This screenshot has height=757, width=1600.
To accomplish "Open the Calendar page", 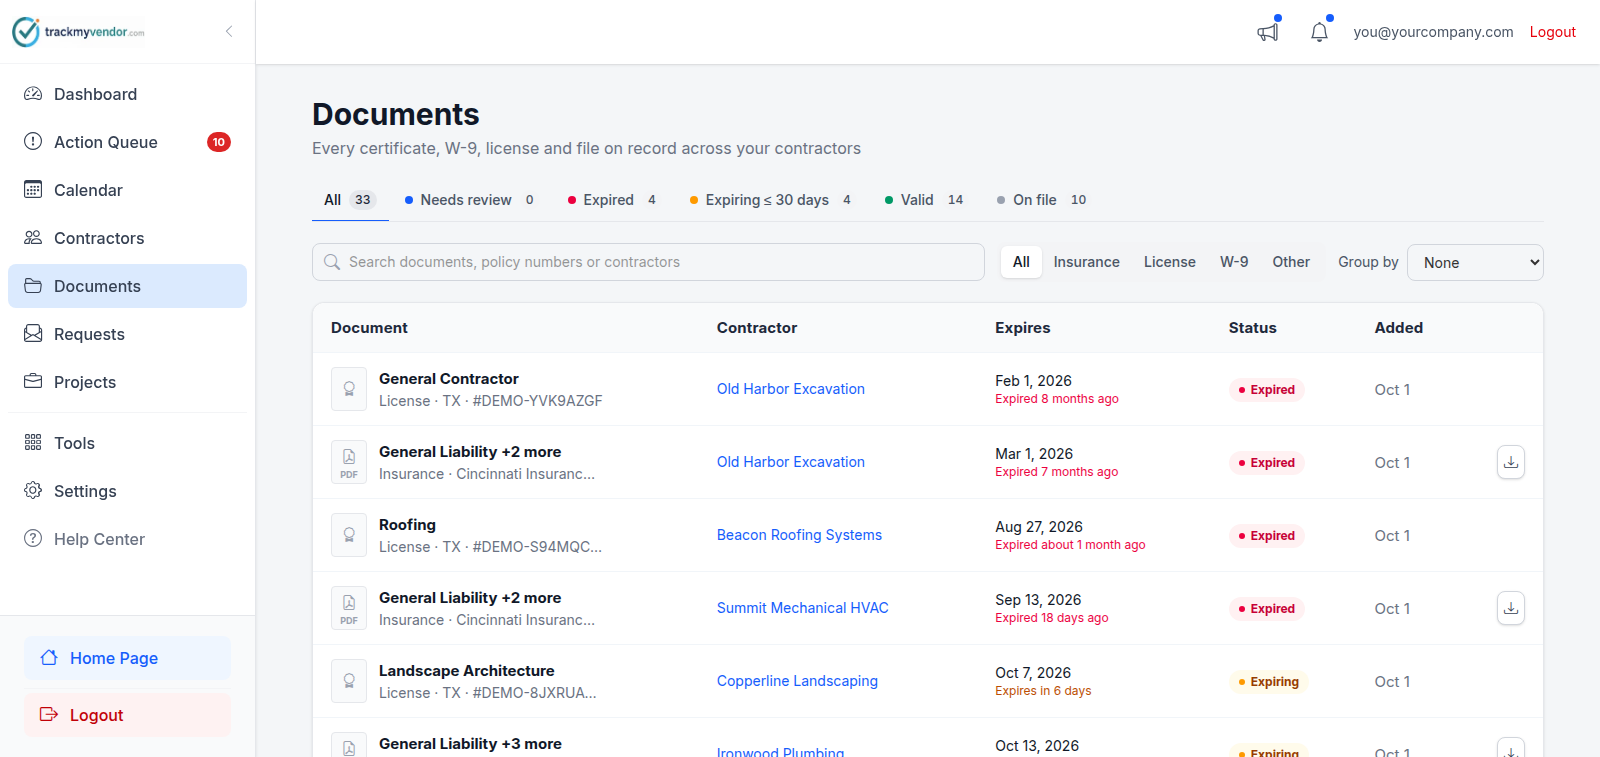I will coord(127,190).
